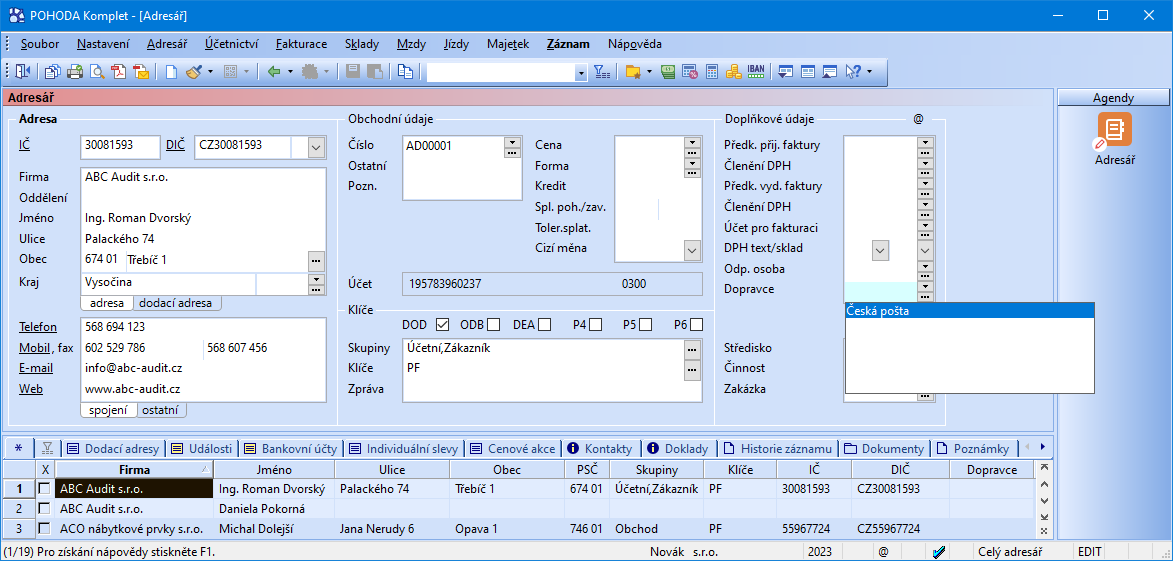Click the Agendy panel header button
The width and height of the screenshot is (1173, 561).
pyautogui.click(x=1113, y=97)
